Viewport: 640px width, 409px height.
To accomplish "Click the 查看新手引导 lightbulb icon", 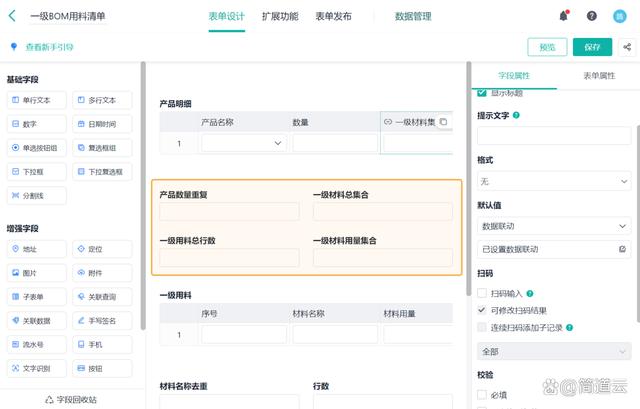I will (14, 47).
